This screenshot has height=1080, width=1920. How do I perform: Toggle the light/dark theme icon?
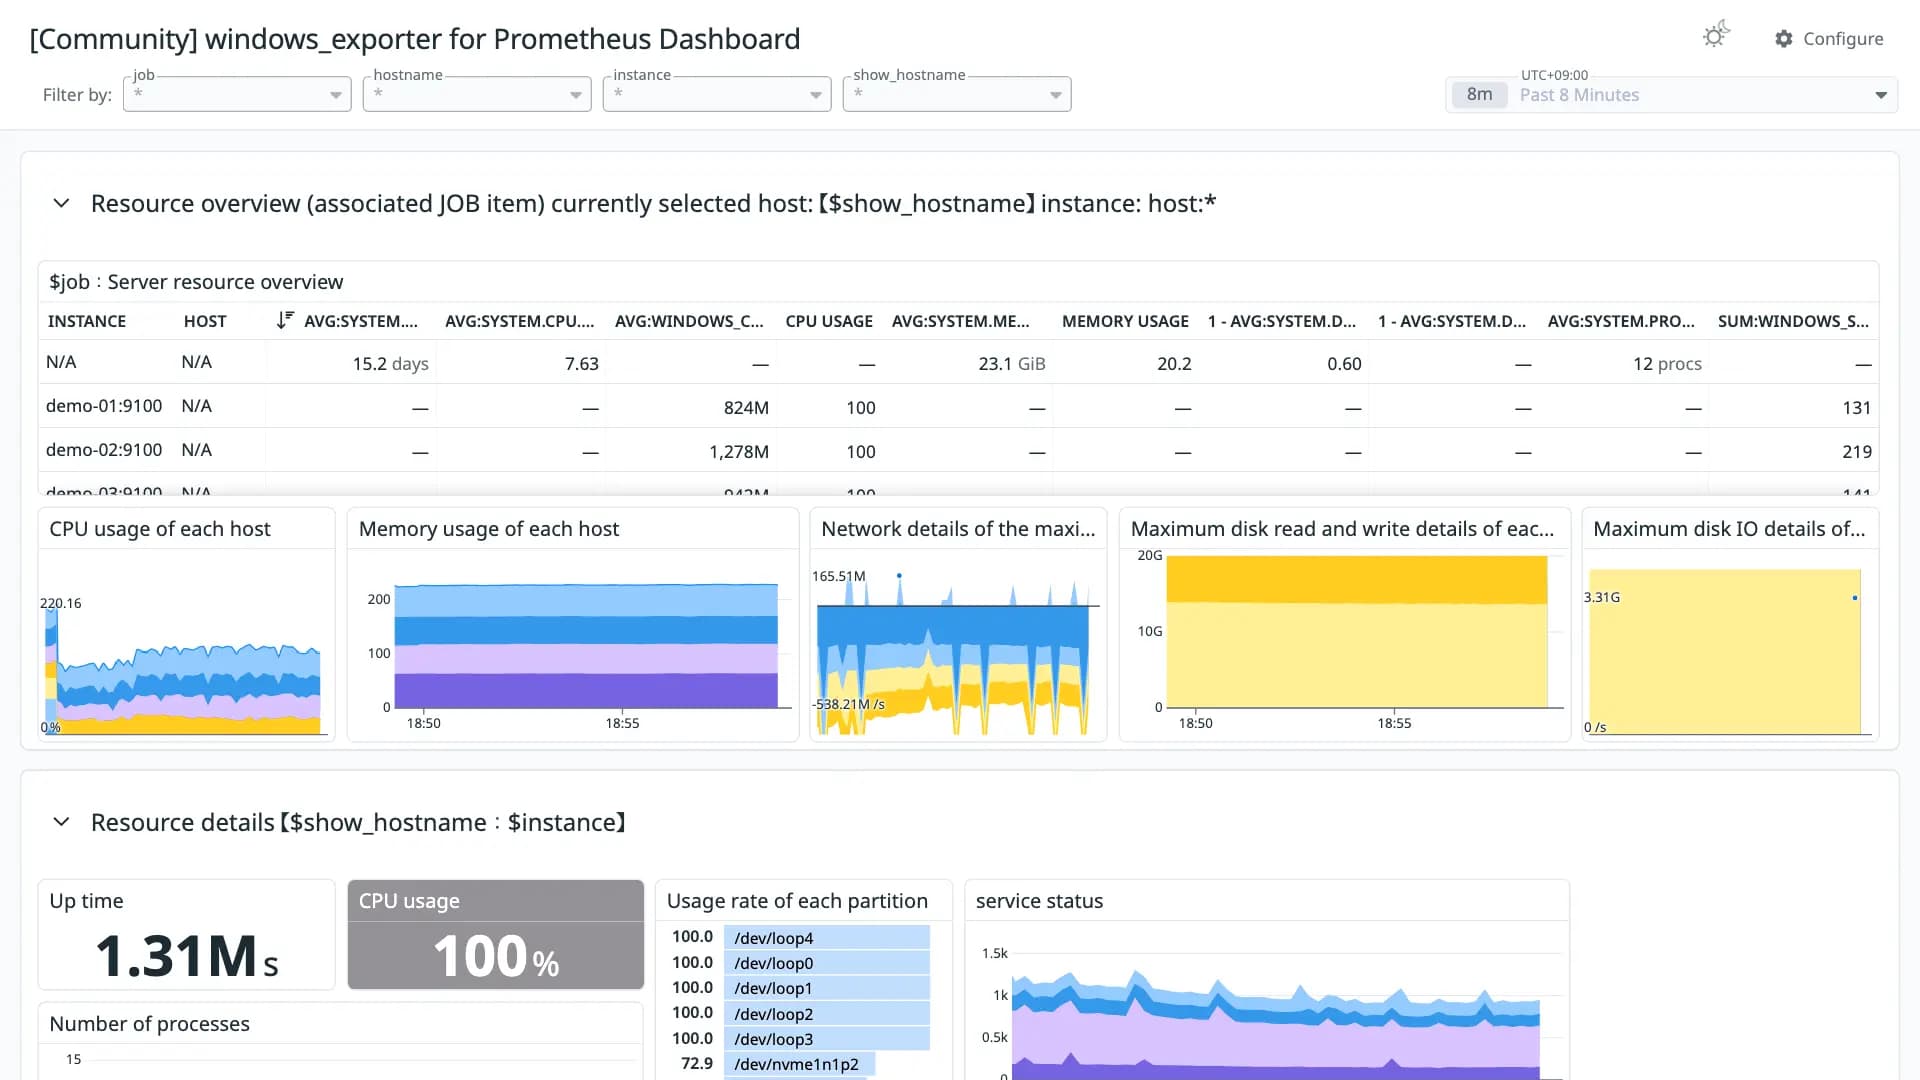(x=1716, y=36)
